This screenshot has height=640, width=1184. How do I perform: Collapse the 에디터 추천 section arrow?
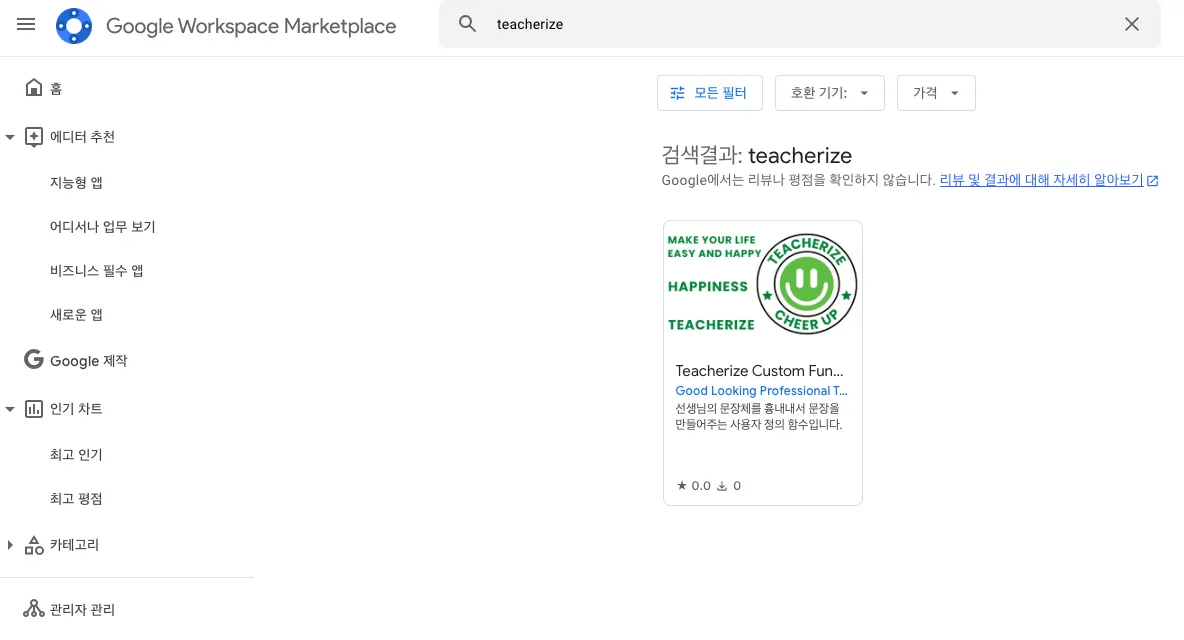pyautogui.click(x=10, y=137)
